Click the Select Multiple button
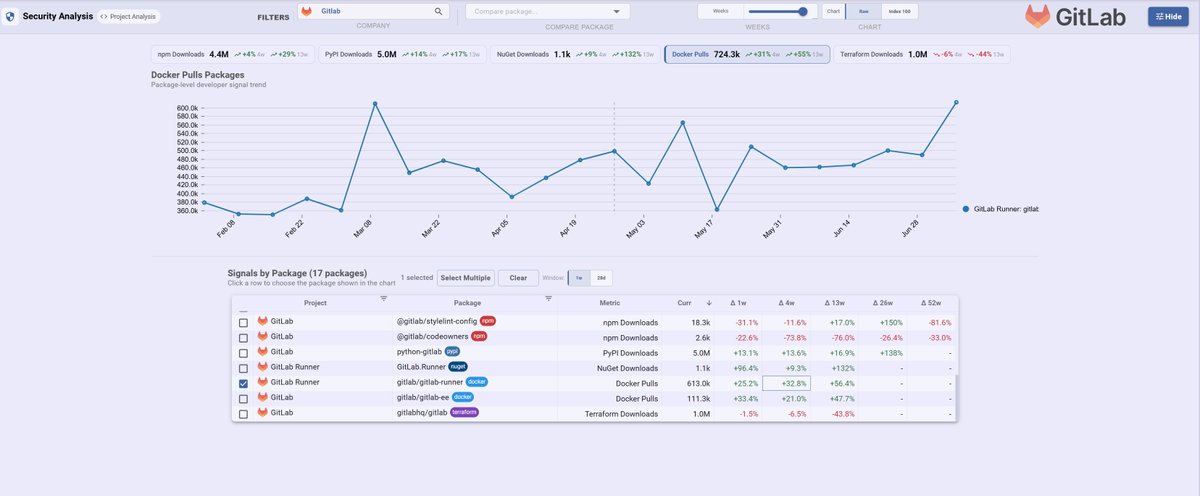The image size is (1200, 496). pyautogui.click(x=466, y=277)
